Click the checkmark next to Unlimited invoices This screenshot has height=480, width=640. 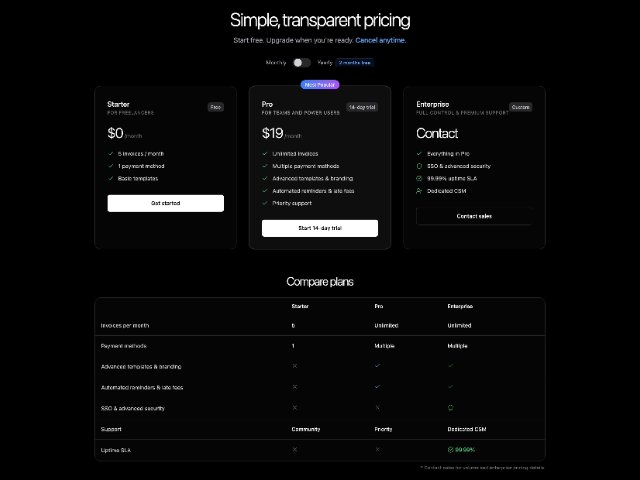tap(265, 153)
